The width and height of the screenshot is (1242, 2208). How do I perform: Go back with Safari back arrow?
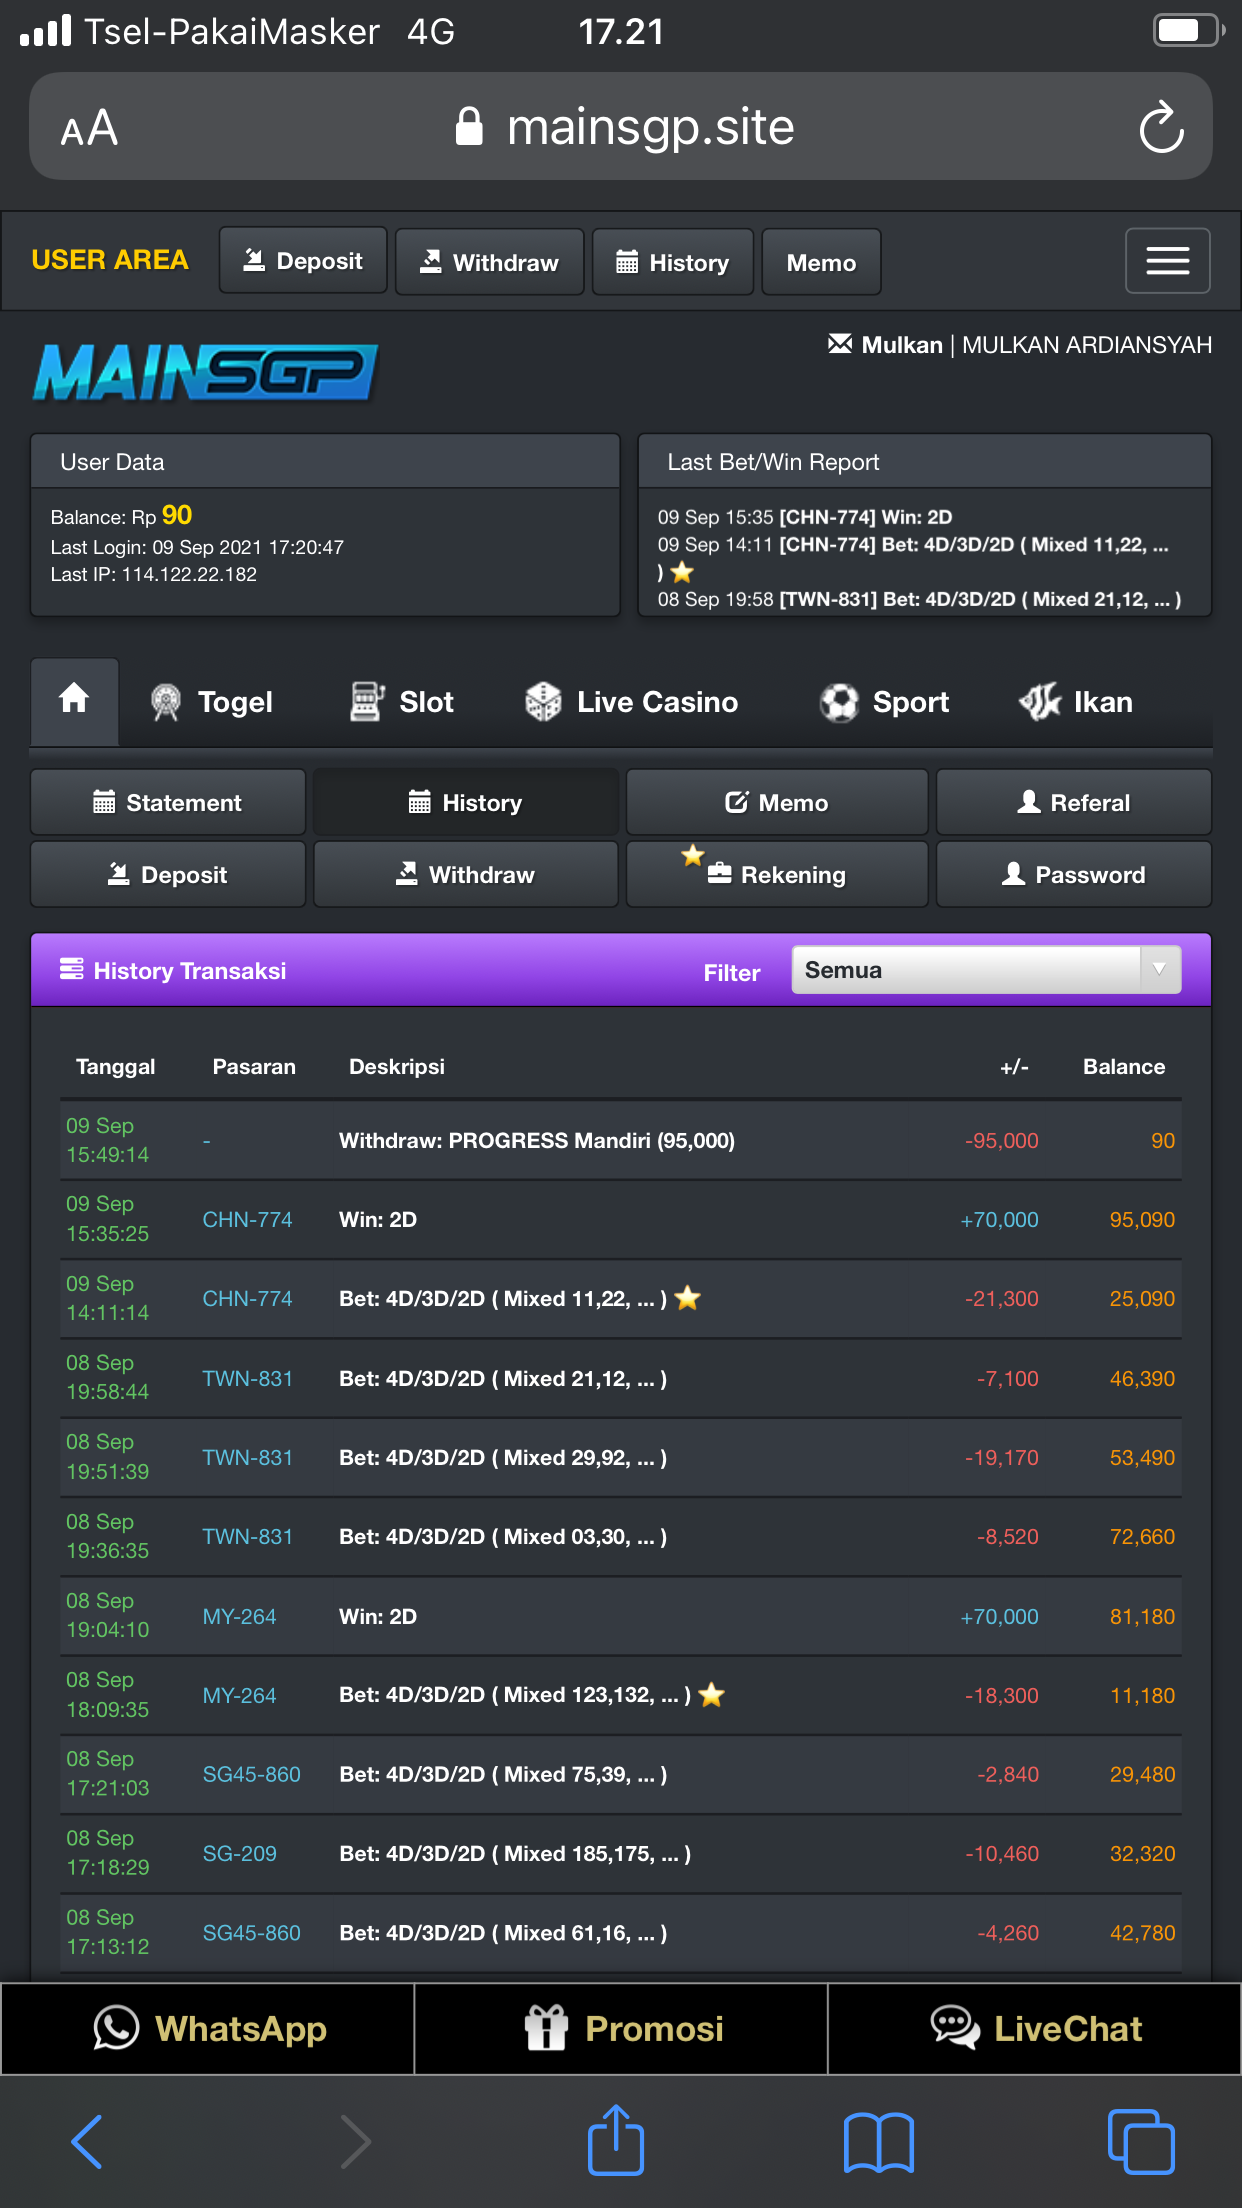point(87,2141)
